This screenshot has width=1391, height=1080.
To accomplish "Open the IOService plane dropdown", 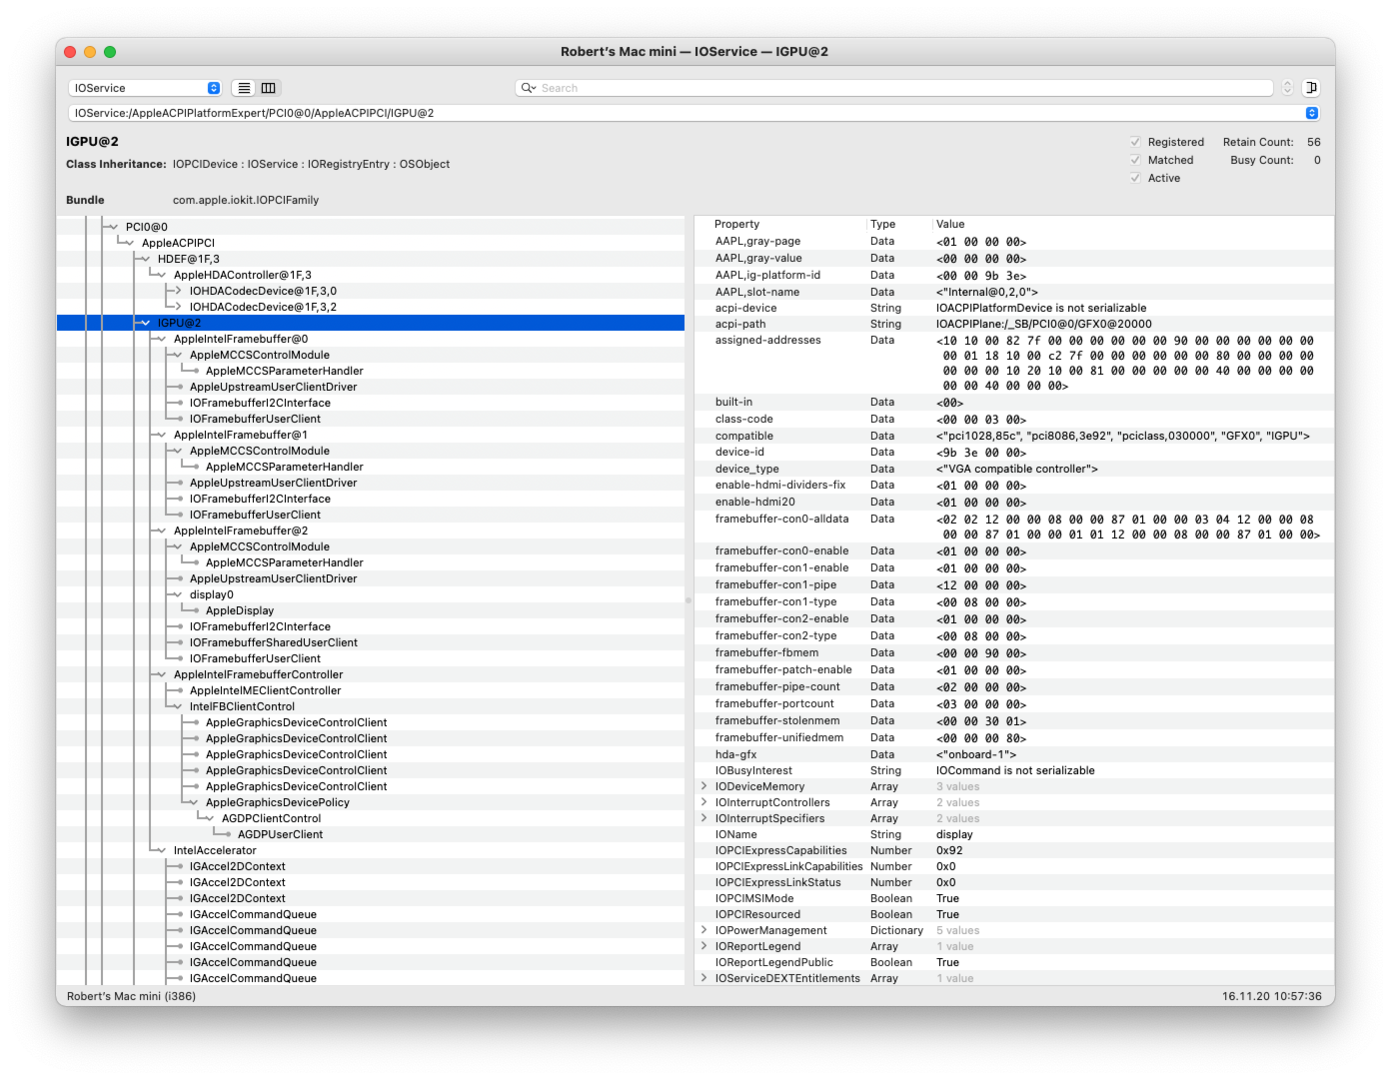I will pos(145,88).
